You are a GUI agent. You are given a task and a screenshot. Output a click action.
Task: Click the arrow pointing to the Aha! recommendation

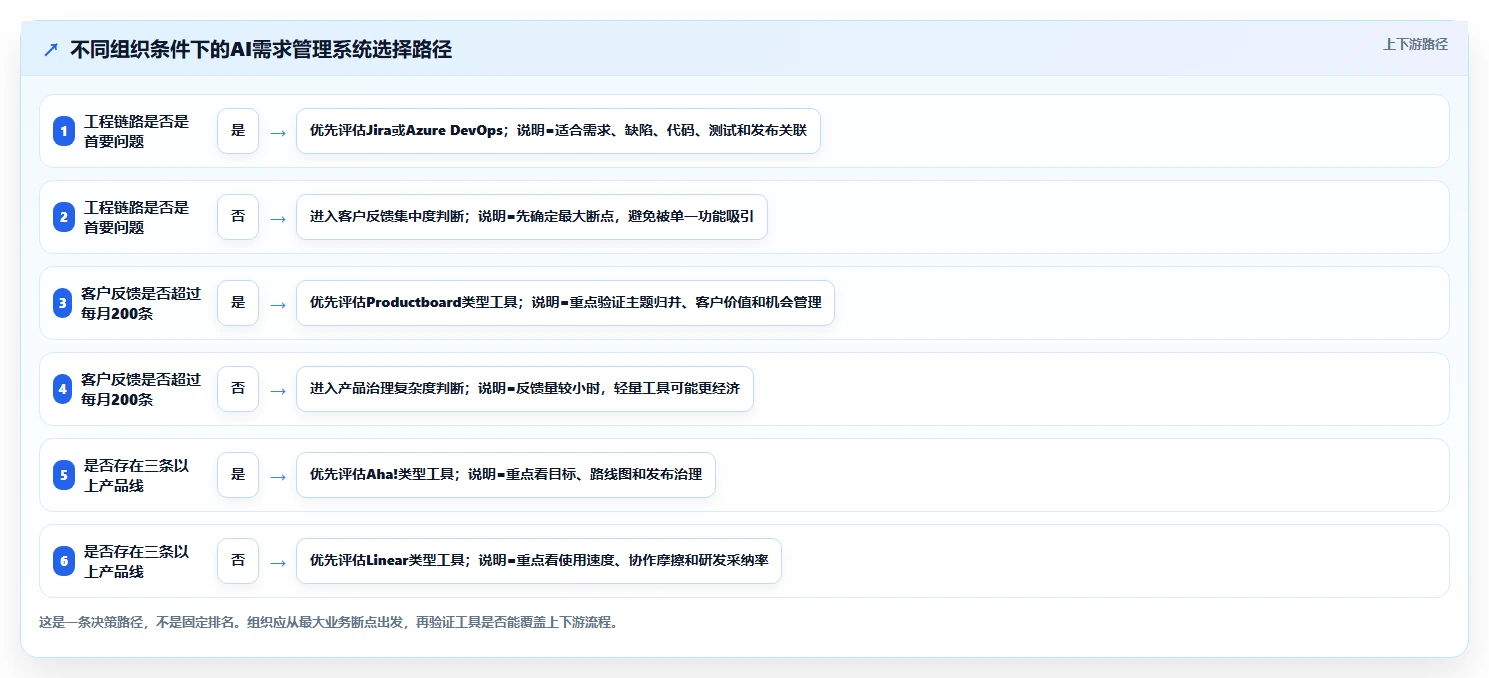pyautogui.click(x=278, y=476)
